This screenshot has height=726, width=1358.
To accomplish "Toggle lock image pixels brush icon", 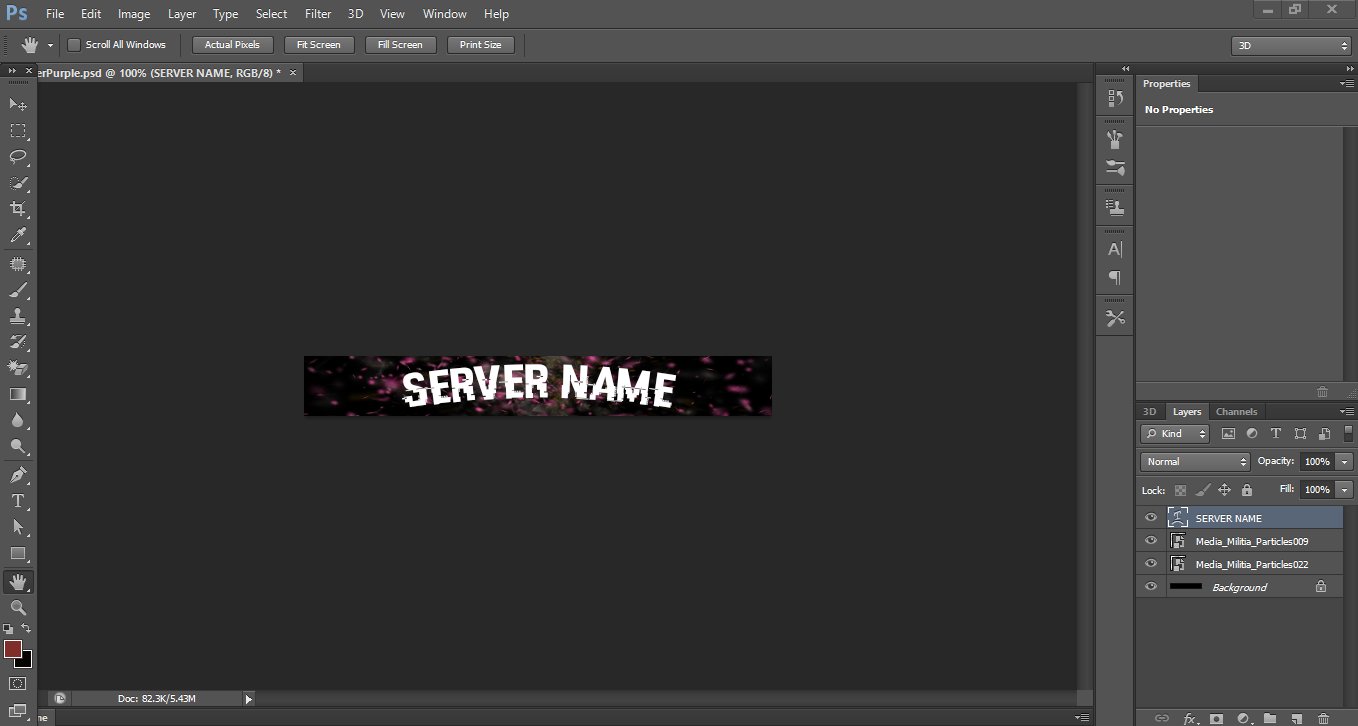I will click(1203, 490).
